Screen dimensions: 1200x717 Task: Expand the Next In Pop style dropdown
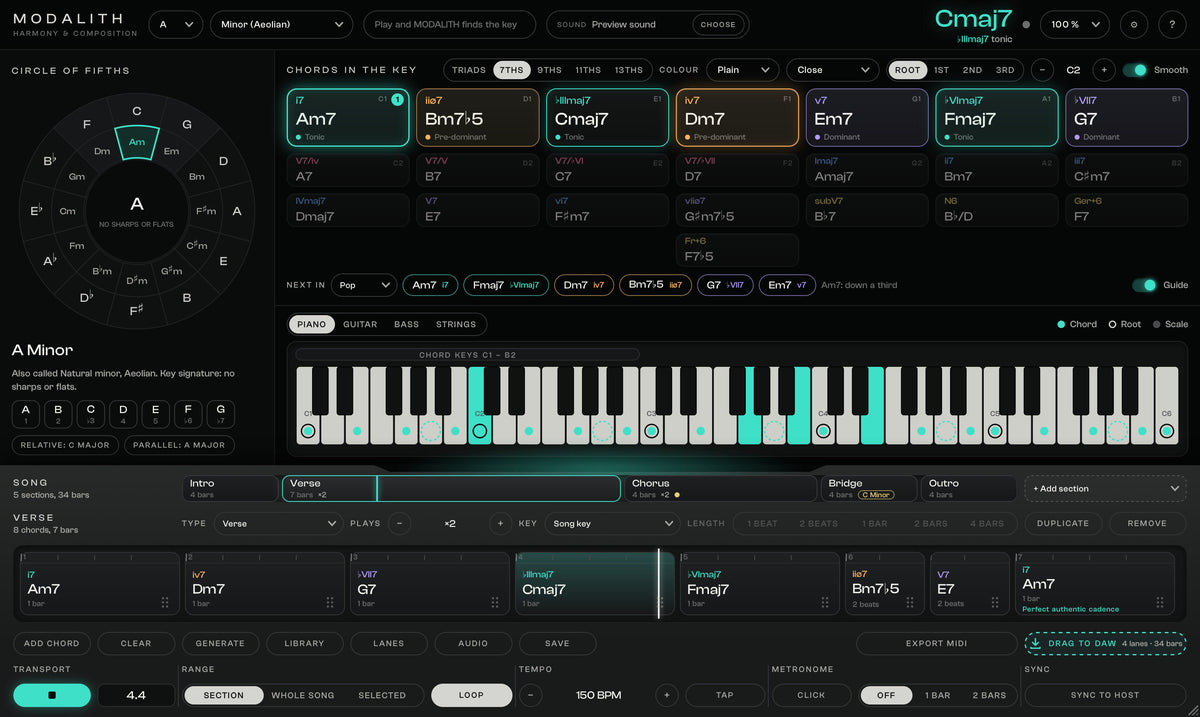point(364,285)
